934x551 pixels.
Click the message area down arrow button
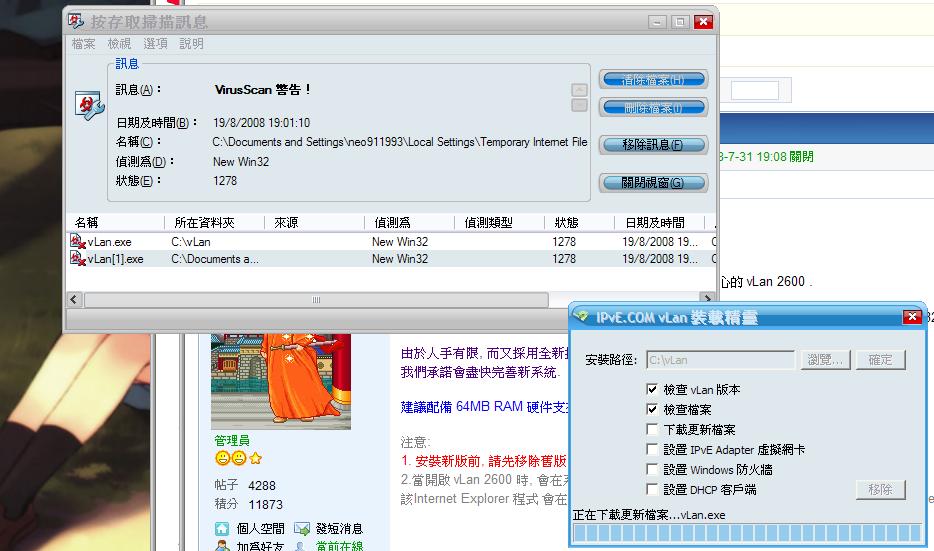click(x=579, y=105)
